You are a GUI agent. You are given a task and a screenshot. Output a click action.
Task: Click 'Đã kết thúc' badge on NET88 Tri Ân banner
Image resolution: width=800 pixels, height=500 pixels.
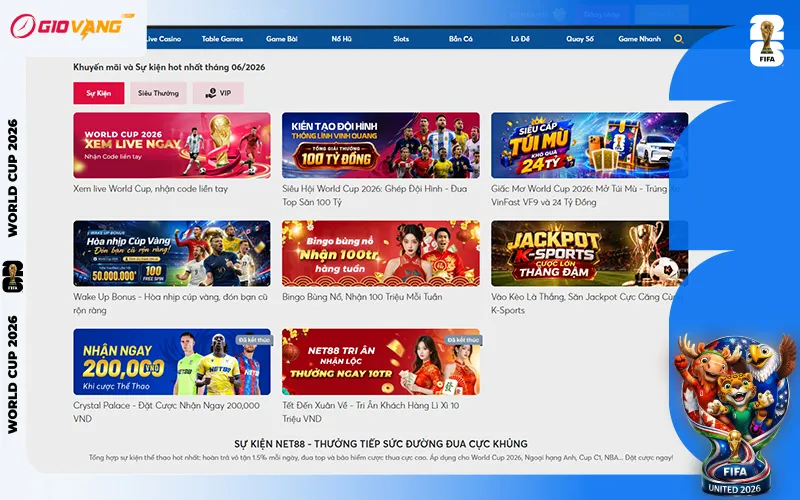click(463, 340)
